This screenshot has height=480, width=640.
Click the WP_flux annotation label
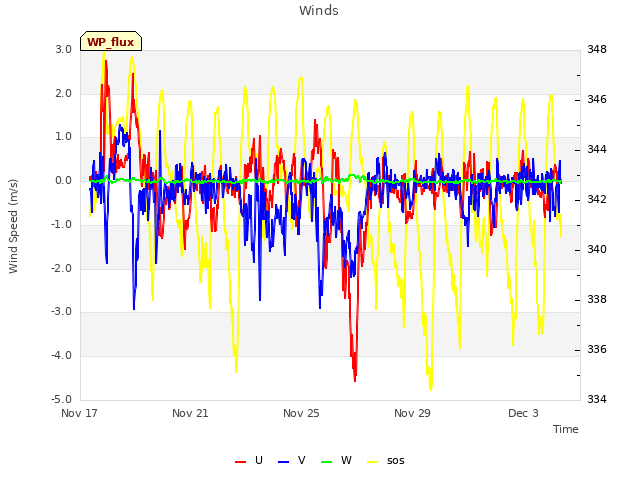pos(111,42)
